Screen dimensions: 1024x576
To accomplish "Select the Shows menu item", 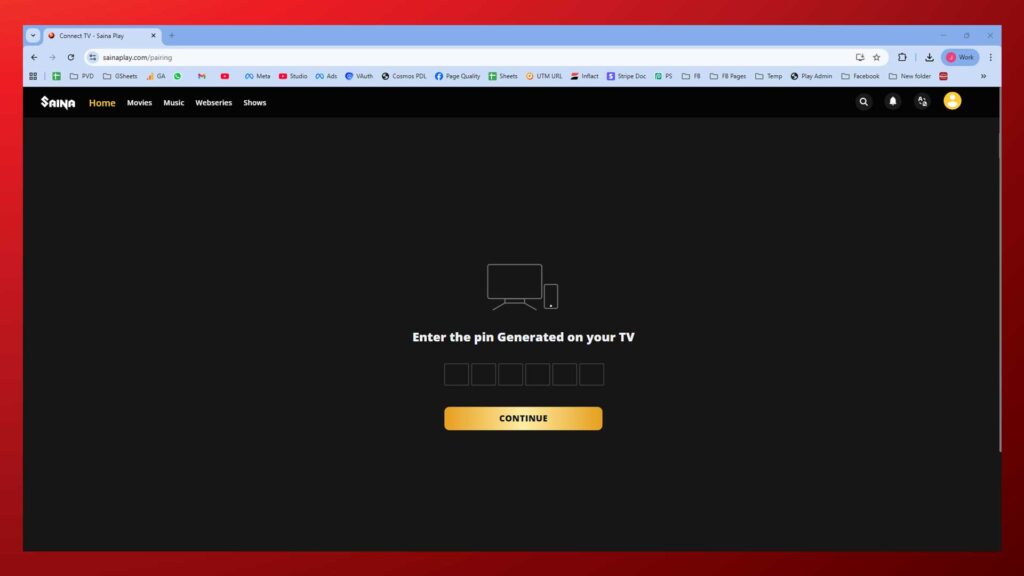I will click(x=255, y=103).
